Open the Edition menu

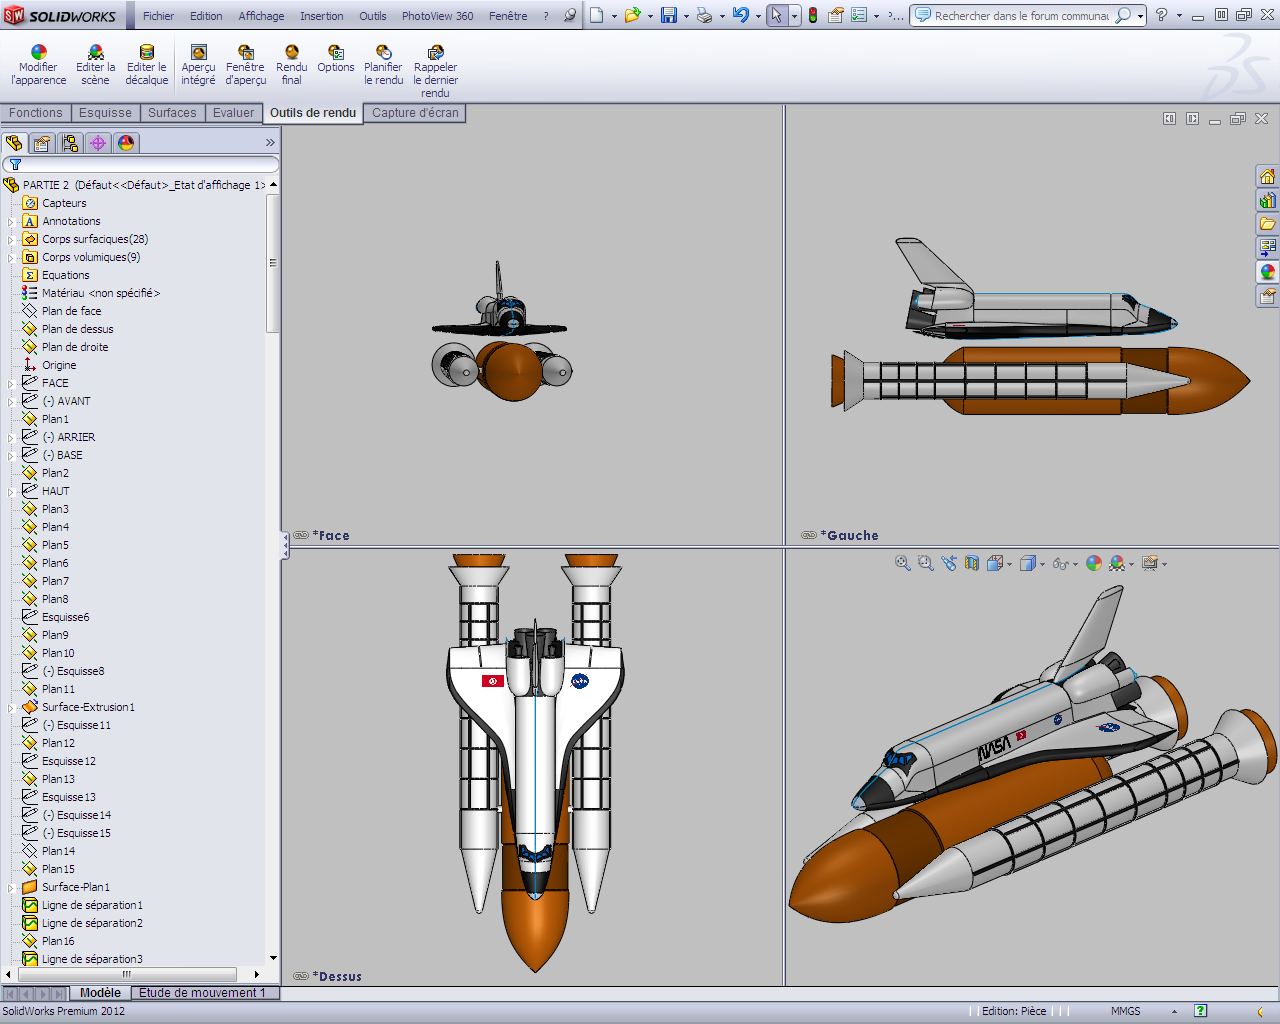(206, 16)
